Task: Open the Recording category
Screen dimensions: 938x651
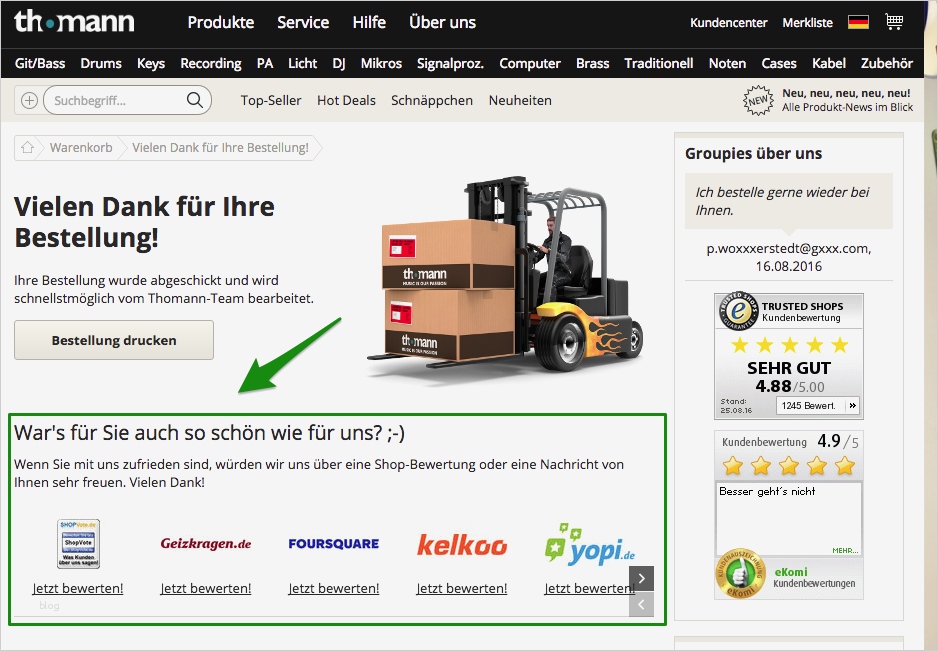Action: [211, 63]
